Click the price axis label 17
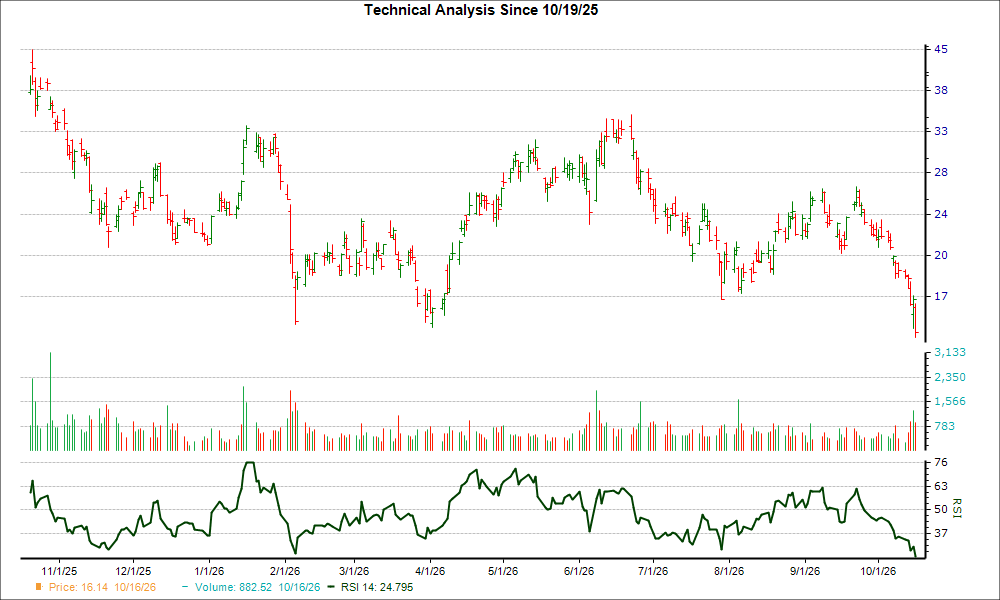The width and height of the screenshot is (1000, 600). click(941, 296)
